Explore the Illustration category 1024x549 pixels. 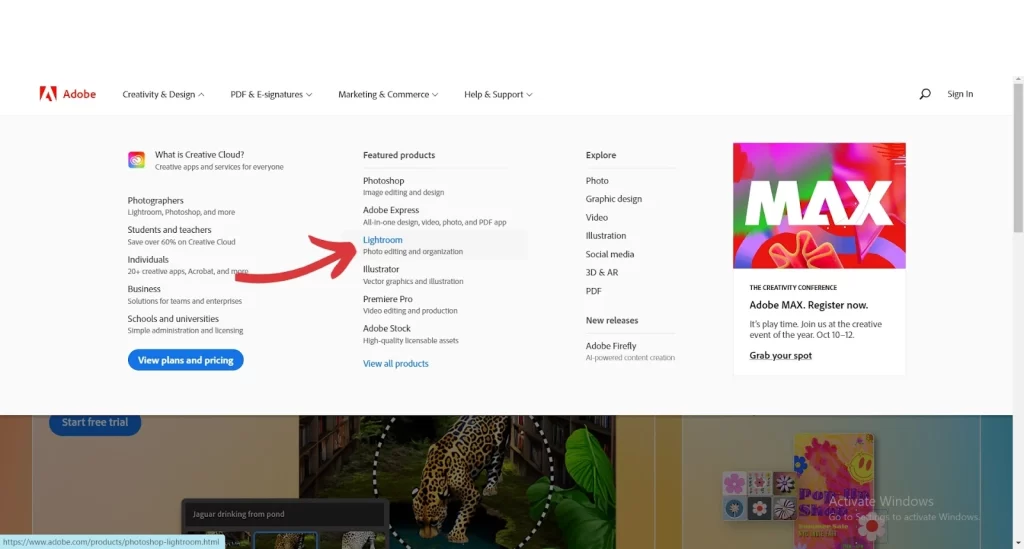606,236
